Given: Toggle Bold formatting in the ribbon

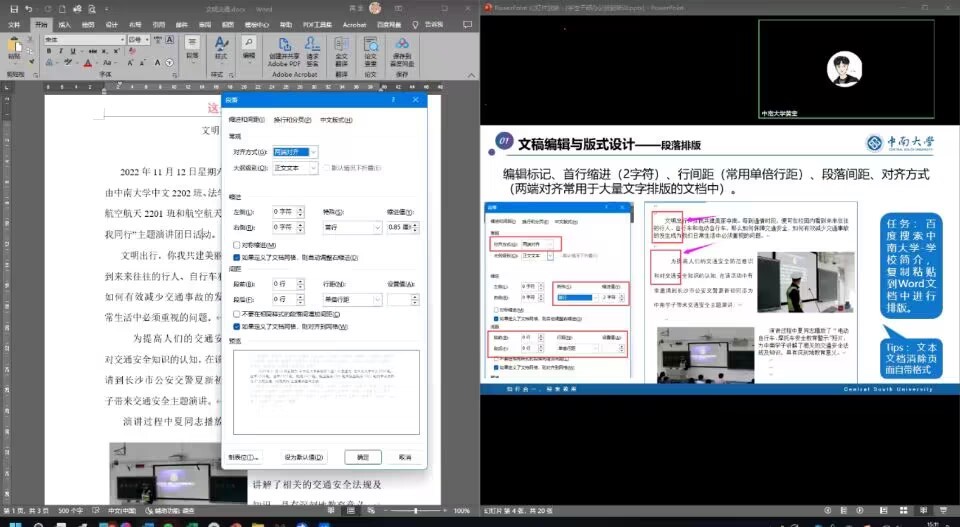Looking at the screenshot, I should [49, 52].
